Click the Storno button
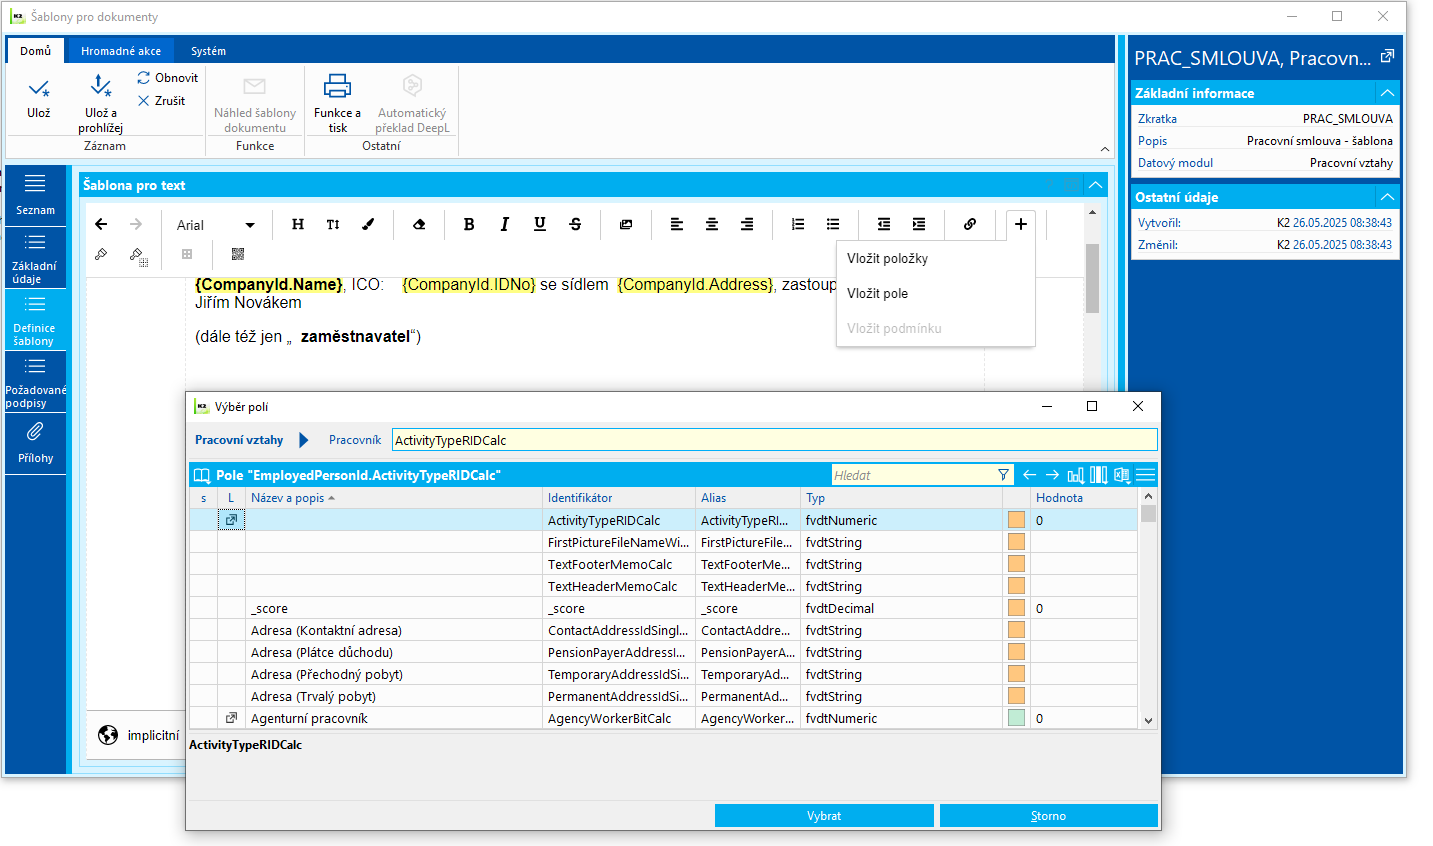Image resolution: width=1433 pixels, height=846 pixels. point(1048,816)
